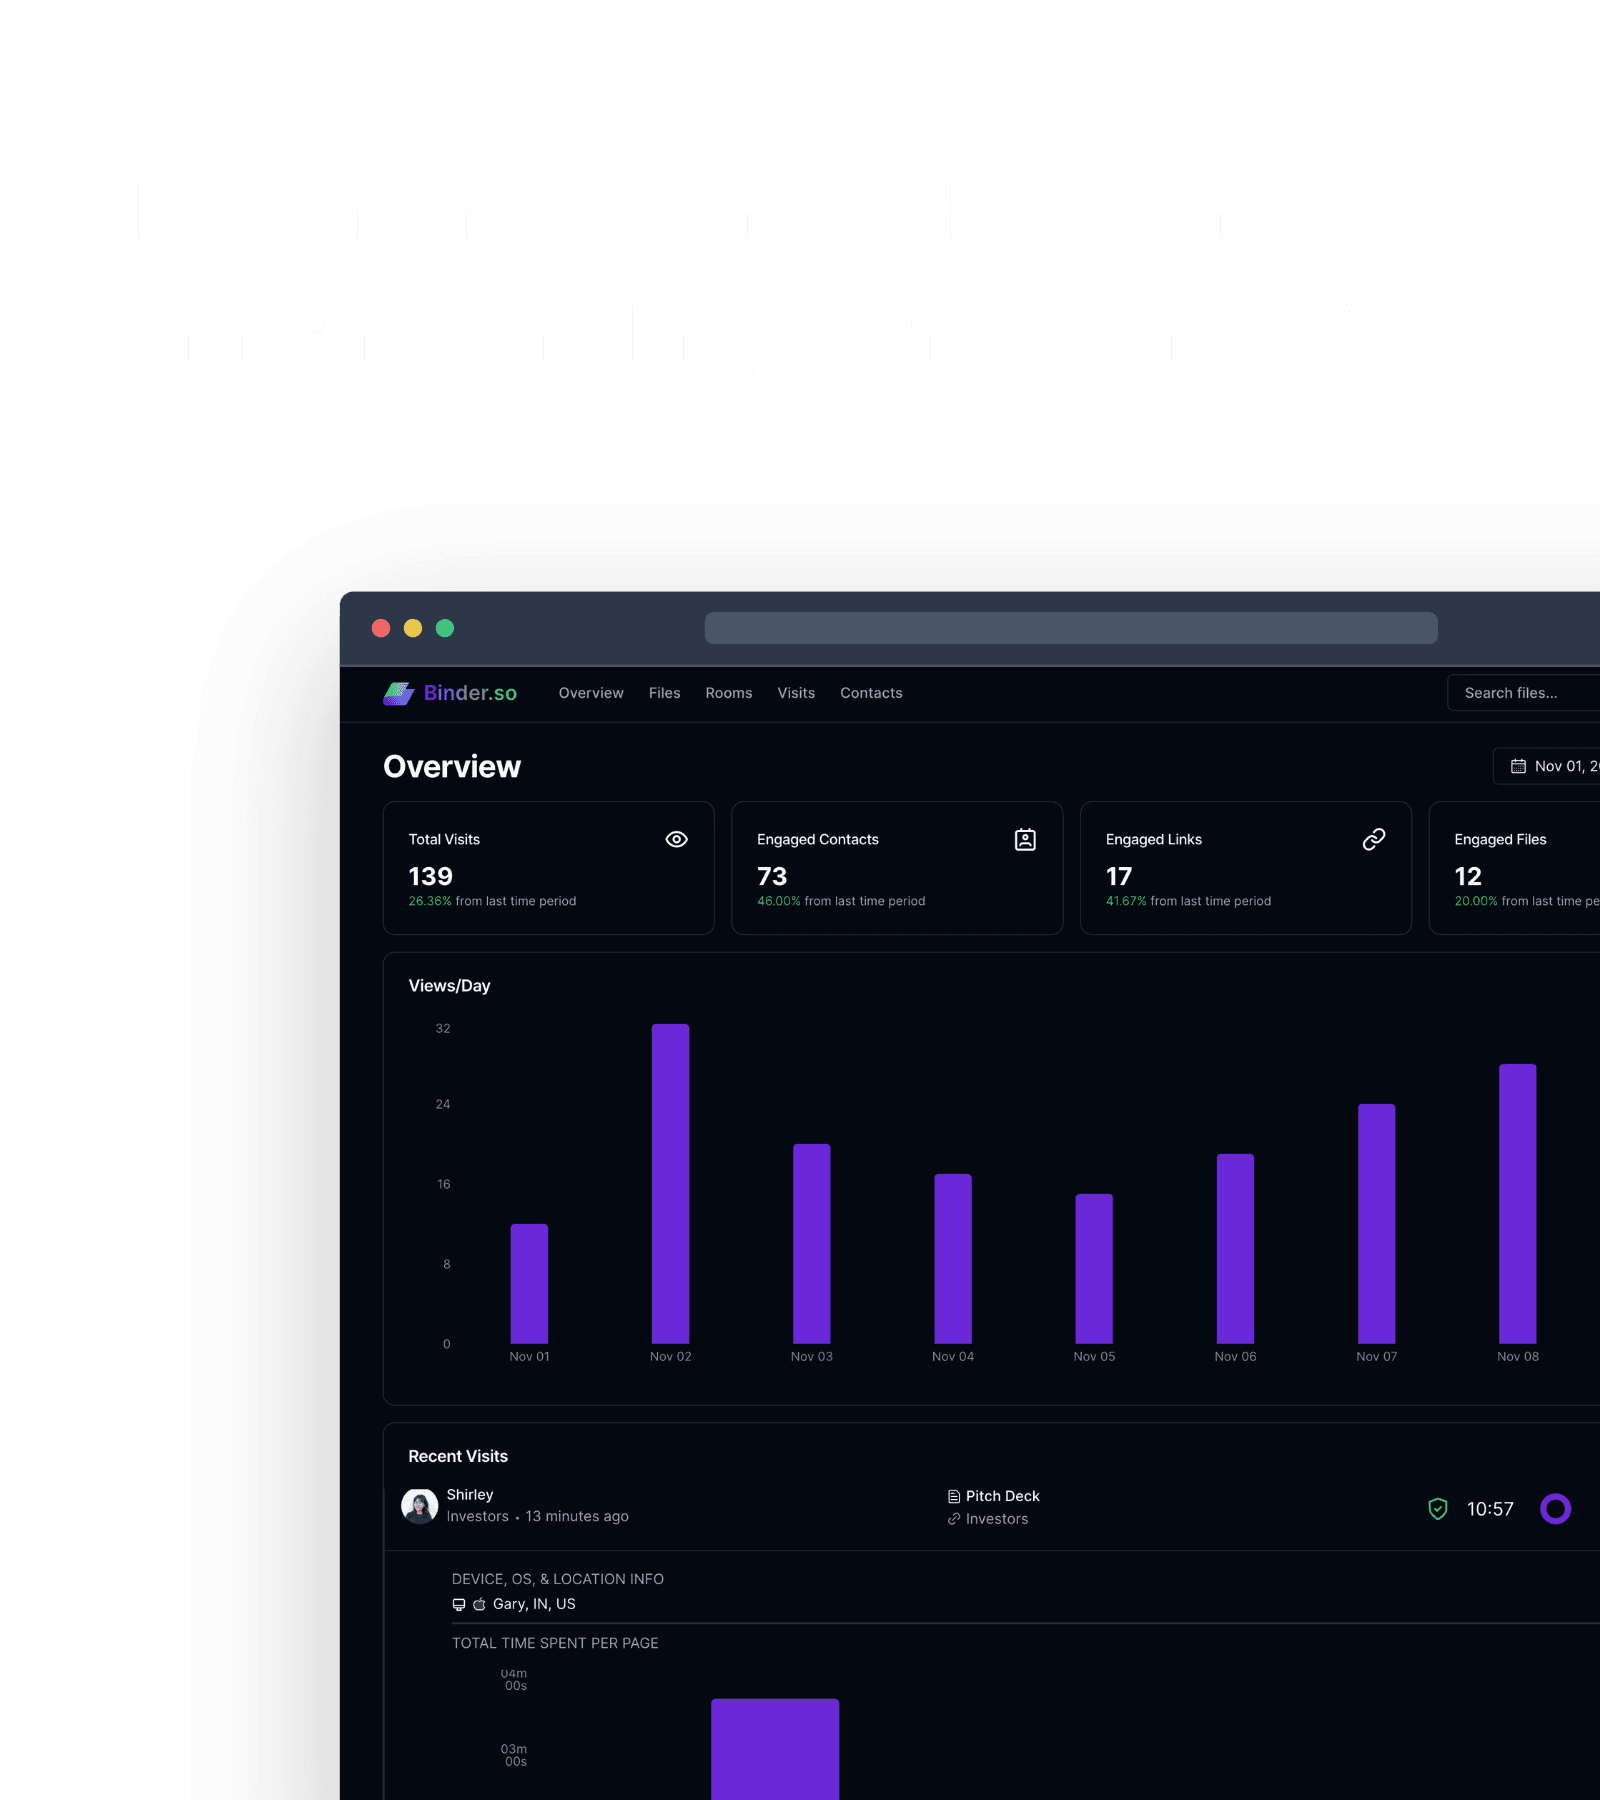Viewport: 1600px width, 1800px height.
Task: Click the browser address bar
Action: coord(1070,628)
